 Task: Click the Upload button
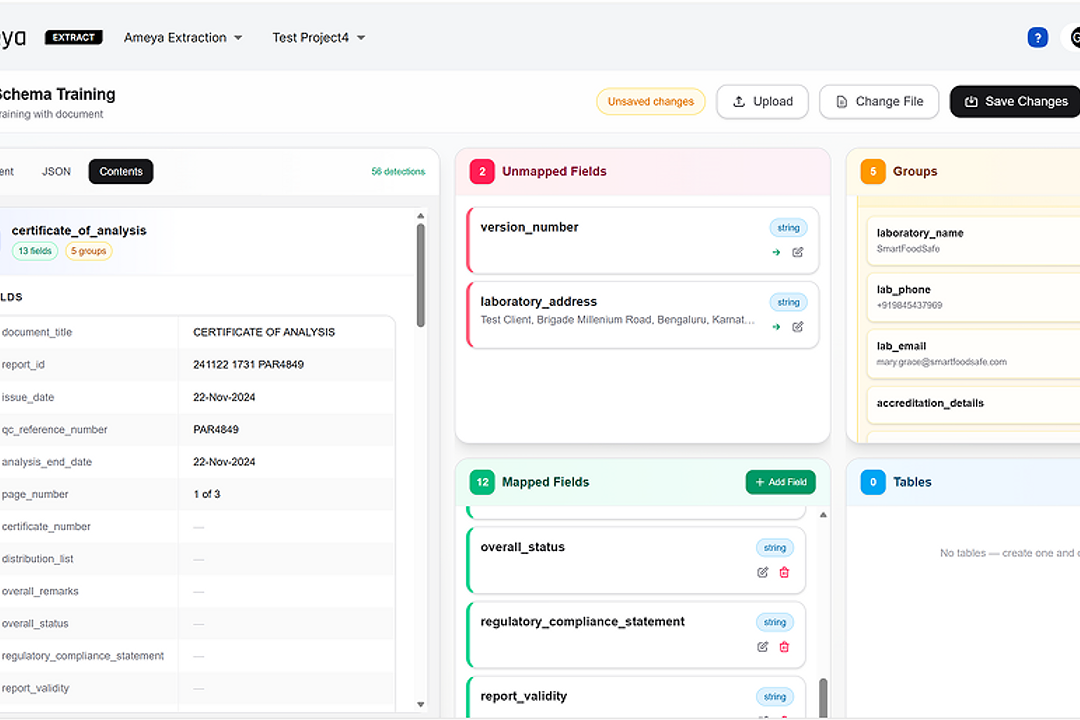click(762, 102)
